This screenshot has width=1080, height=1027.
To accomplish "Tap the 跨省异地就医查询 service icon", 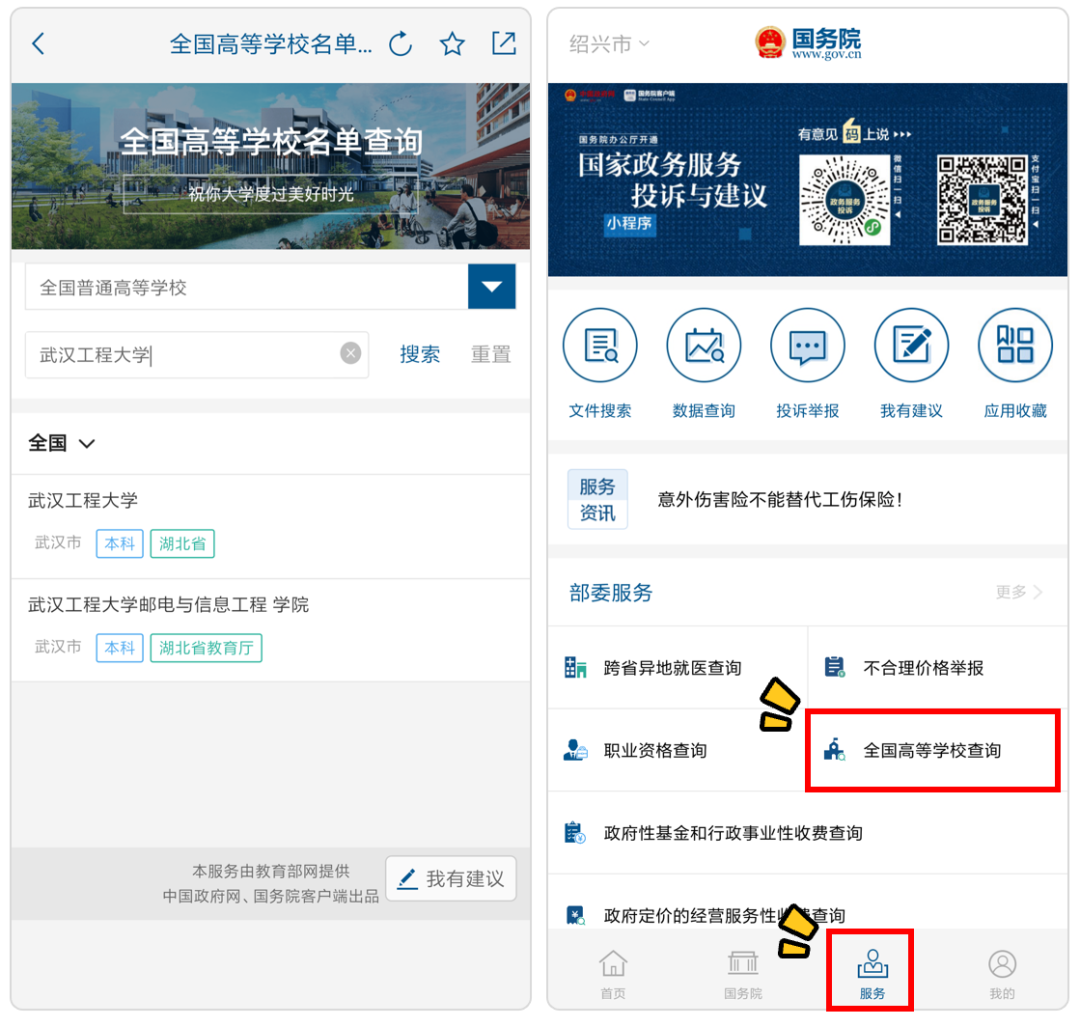I will coord(575,667).
